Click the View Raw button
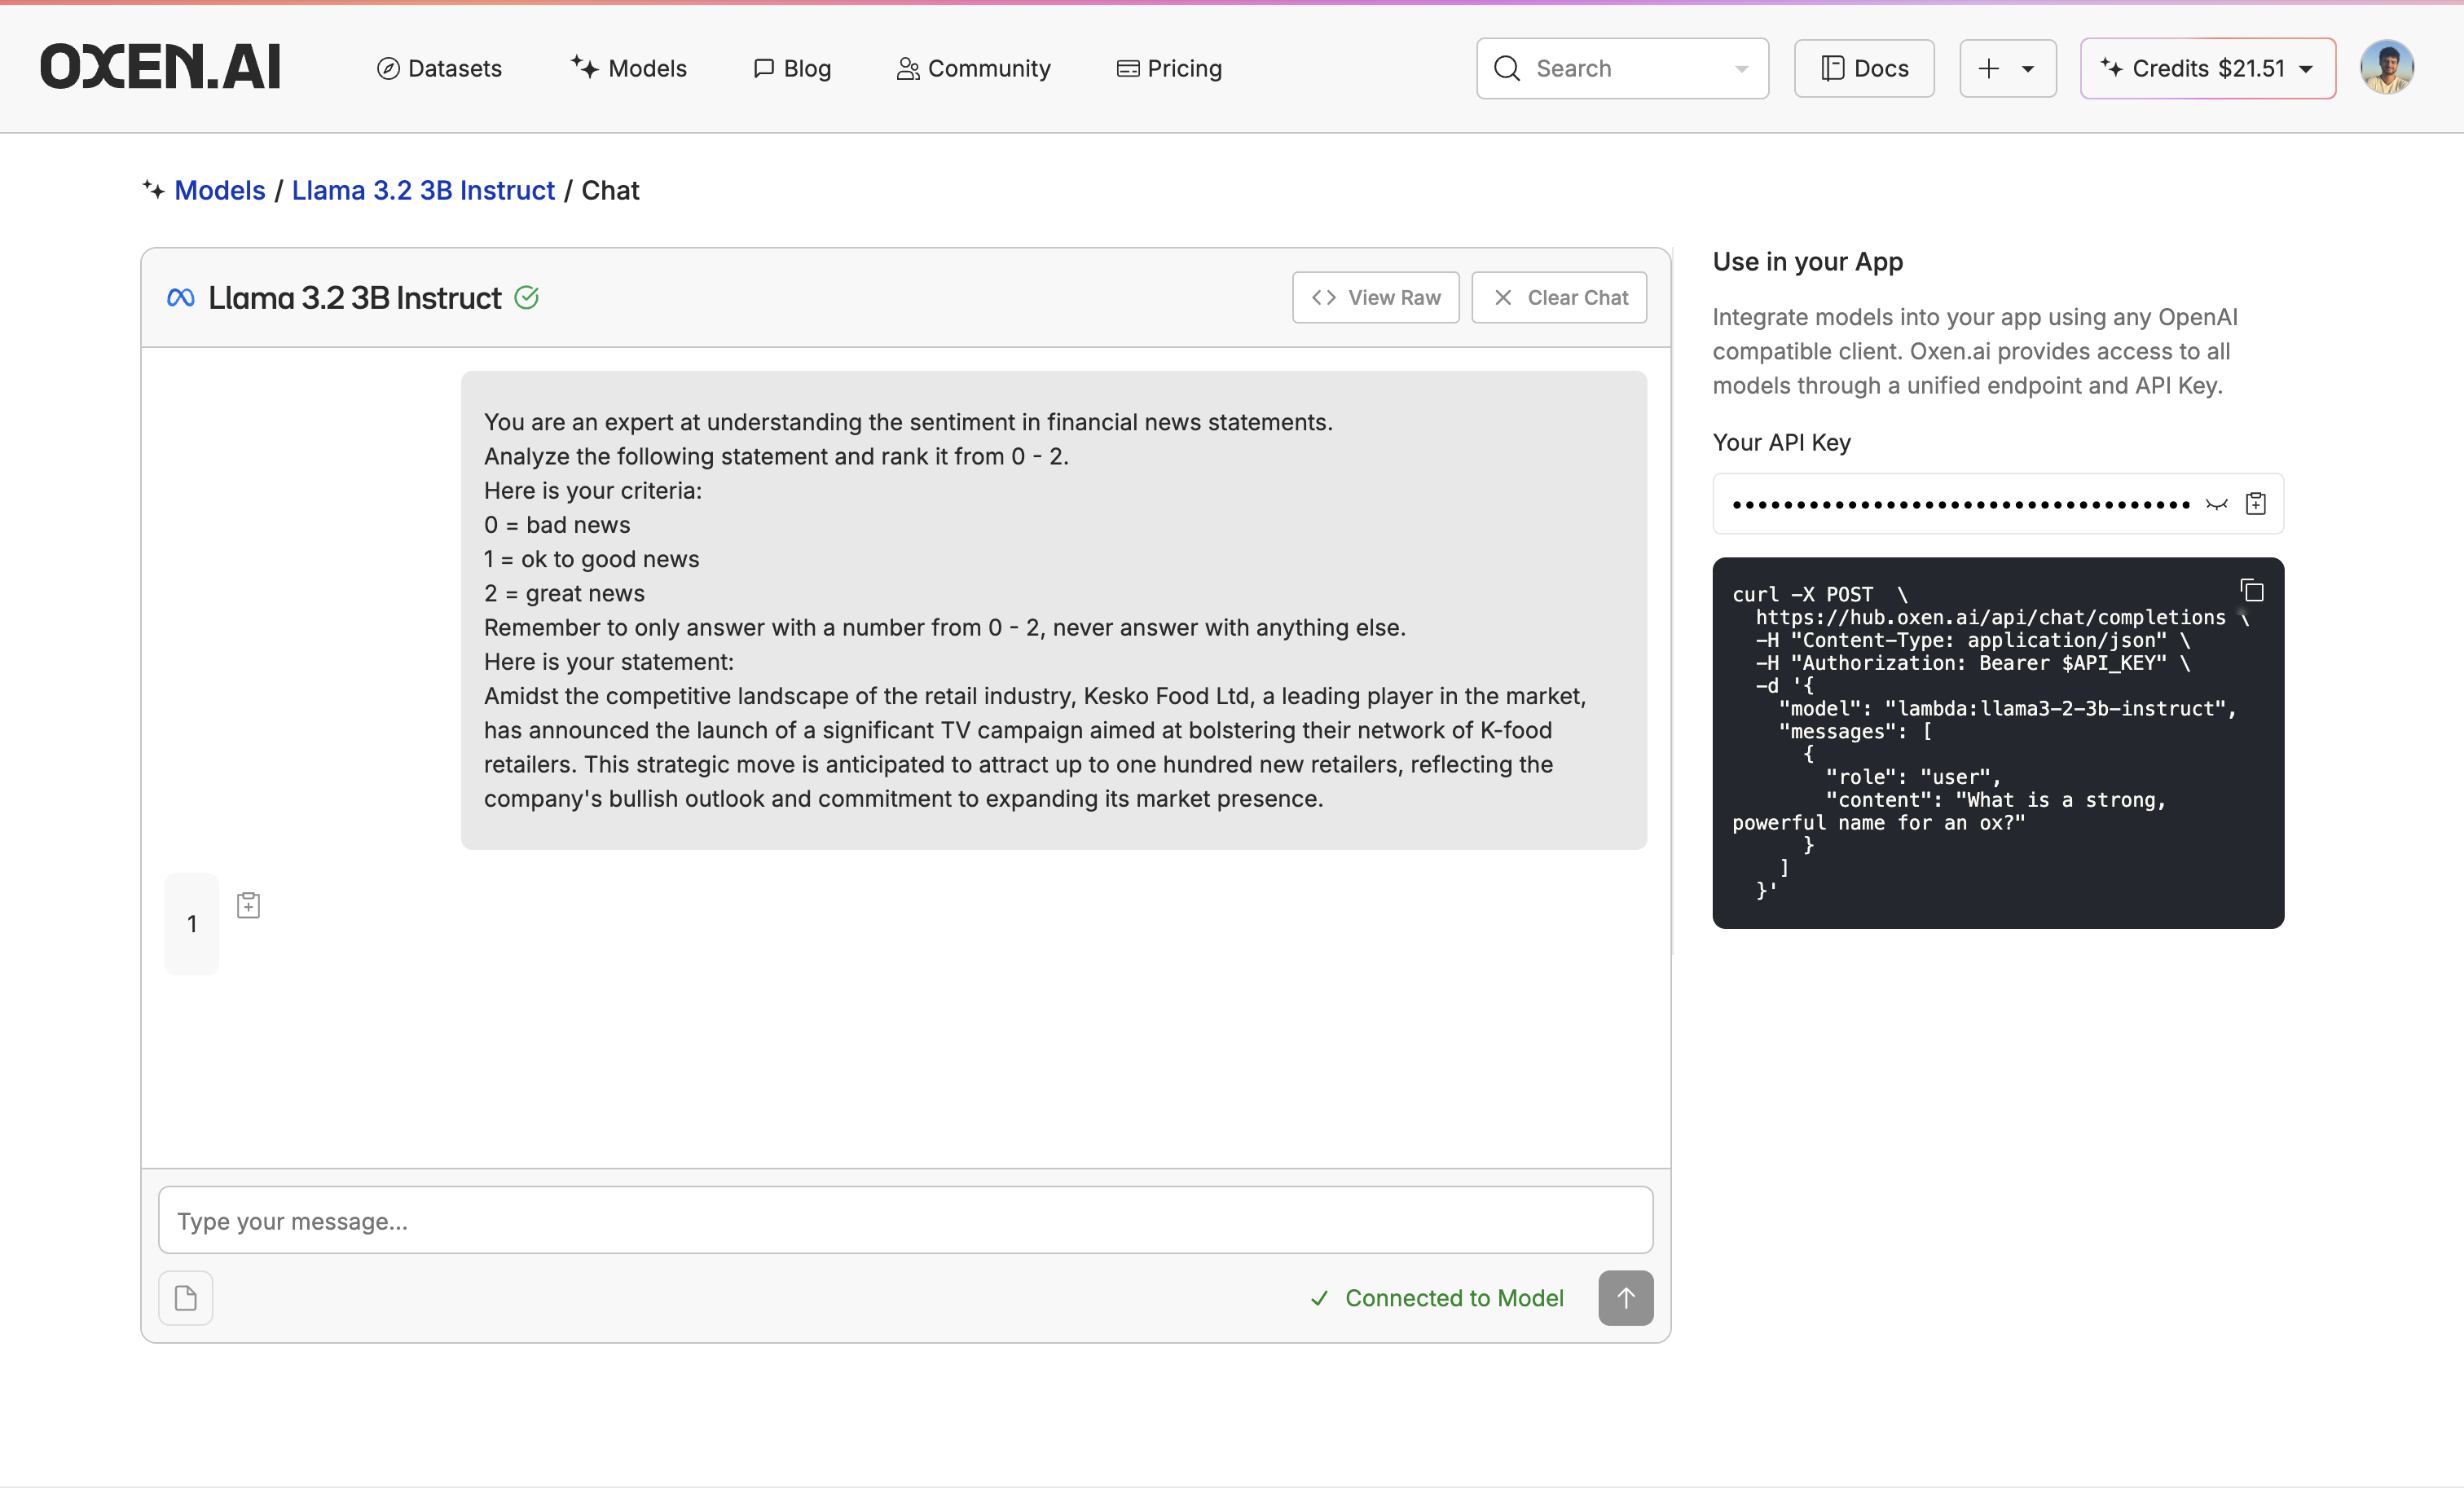Screen dimensions: 2464x1488 point(1375,298)
